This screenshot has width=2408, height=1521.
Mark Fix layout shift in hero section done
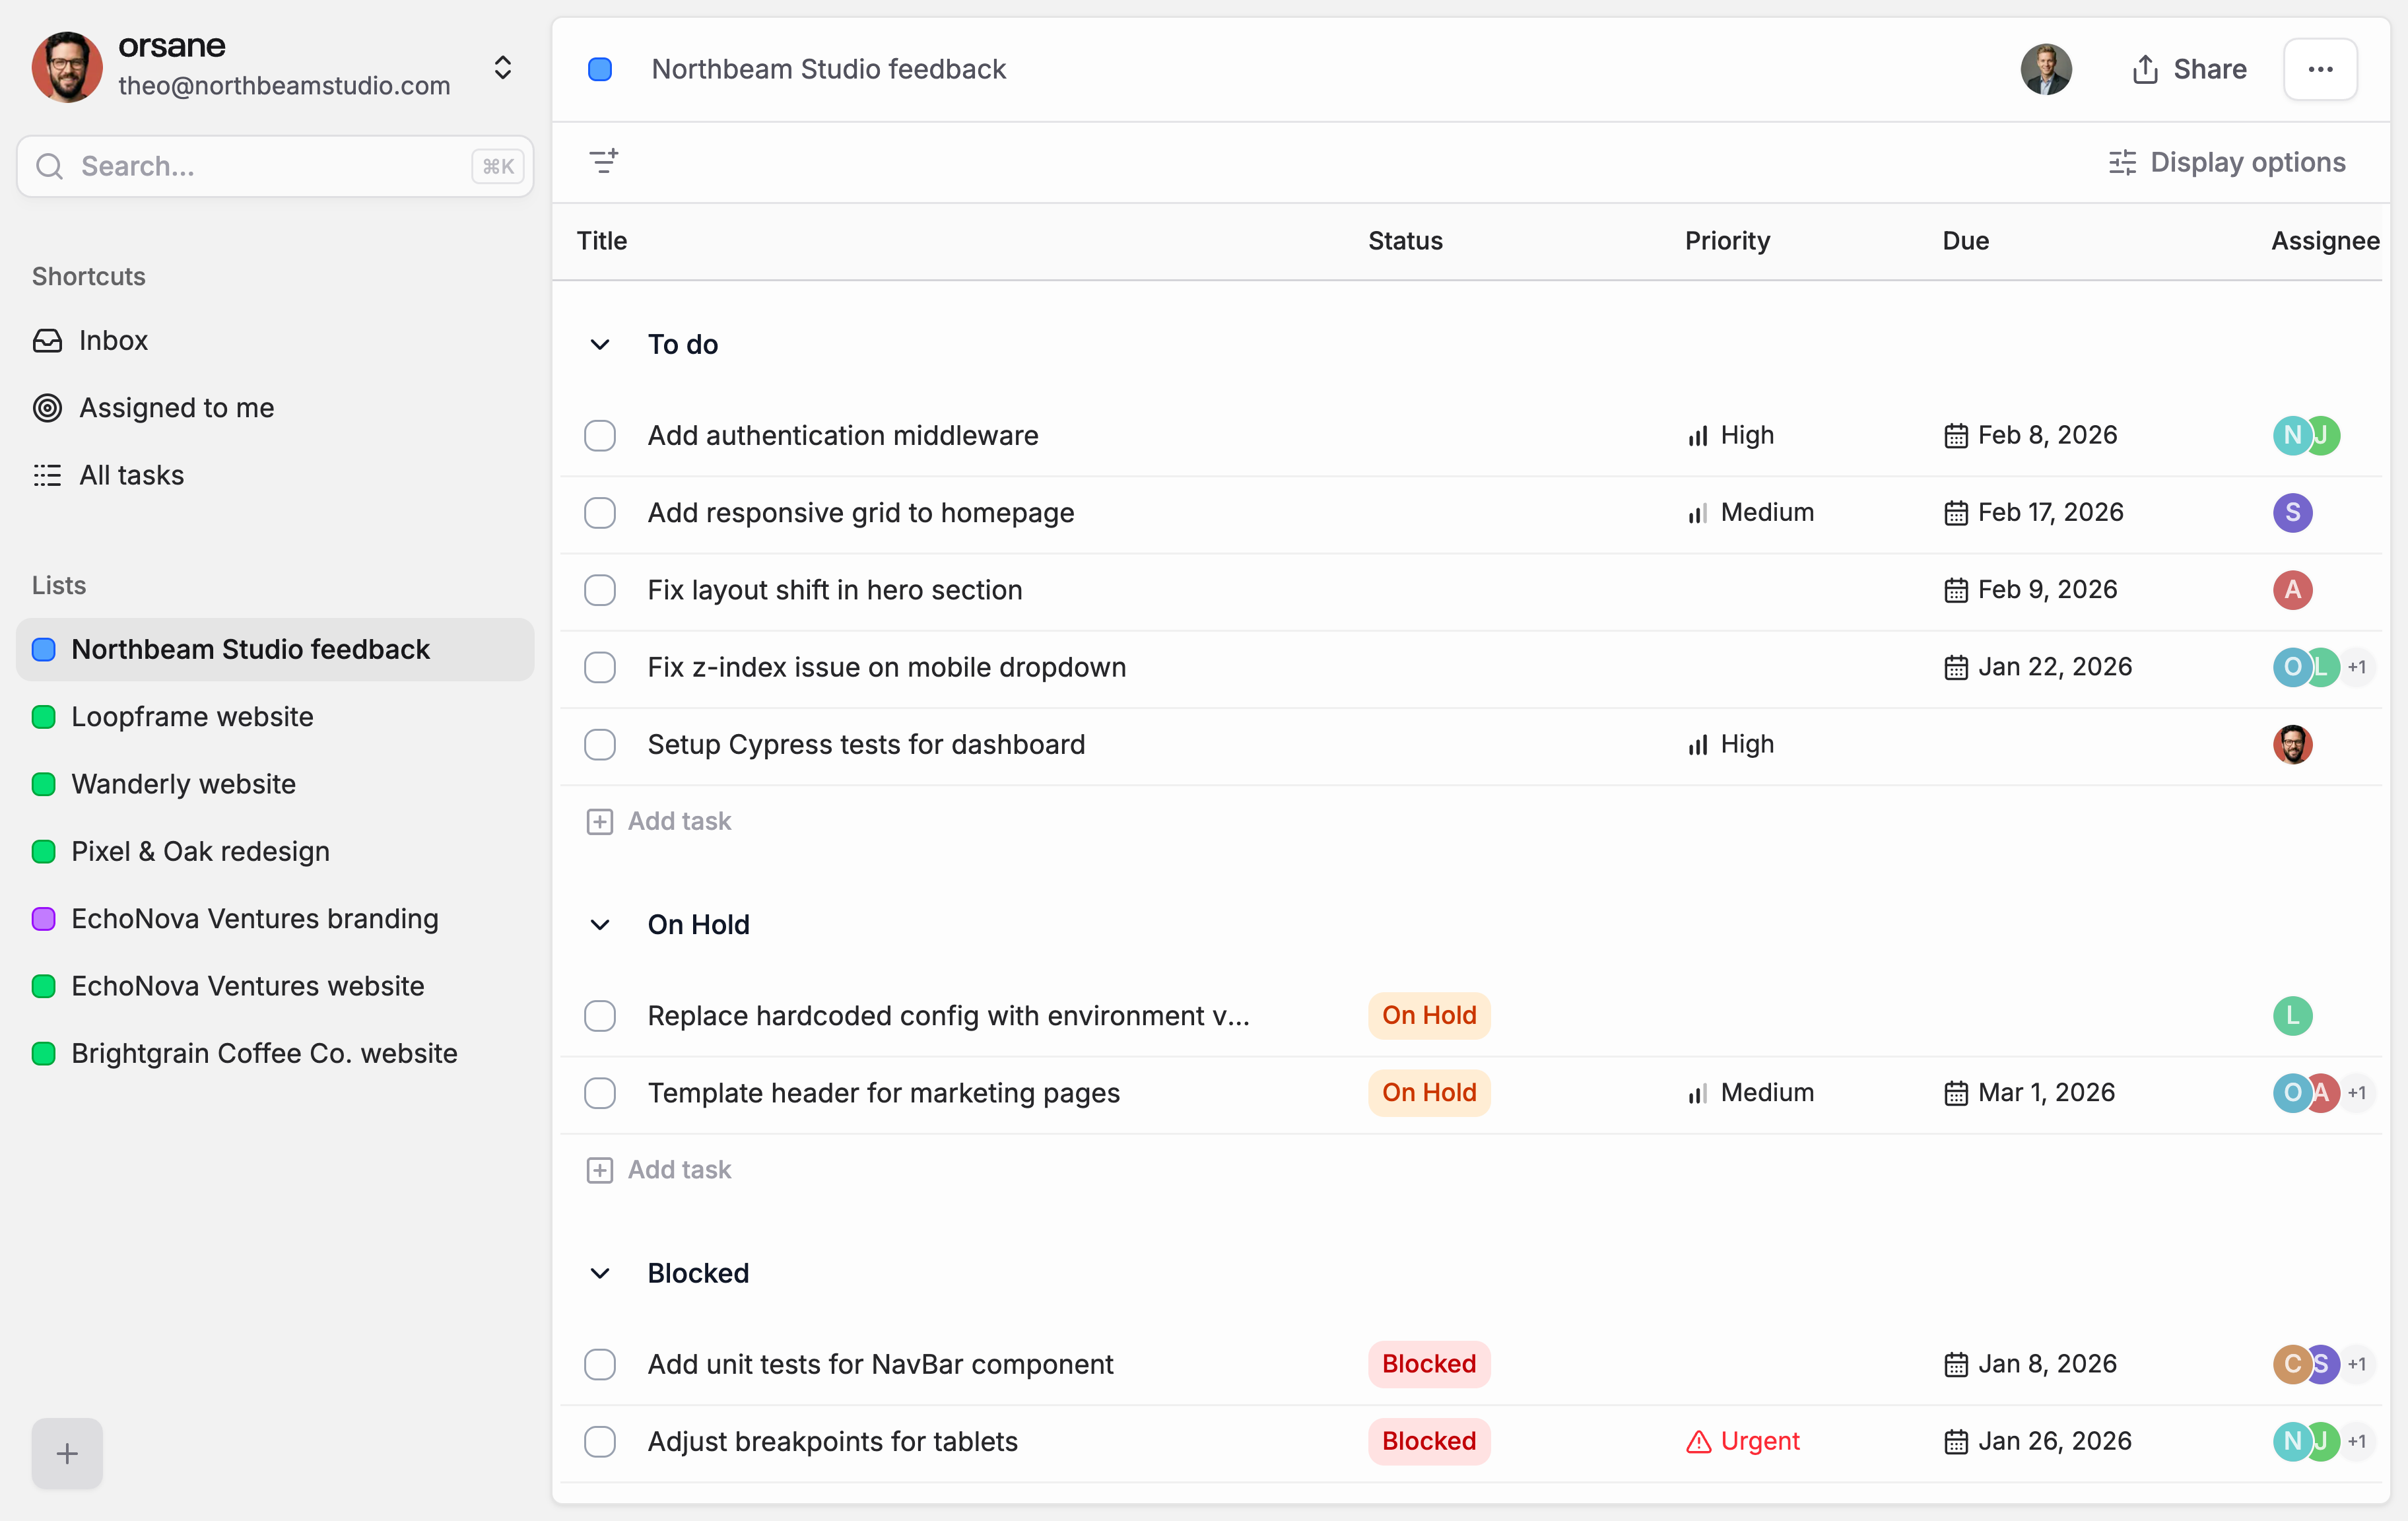click(x=600, y=590)
